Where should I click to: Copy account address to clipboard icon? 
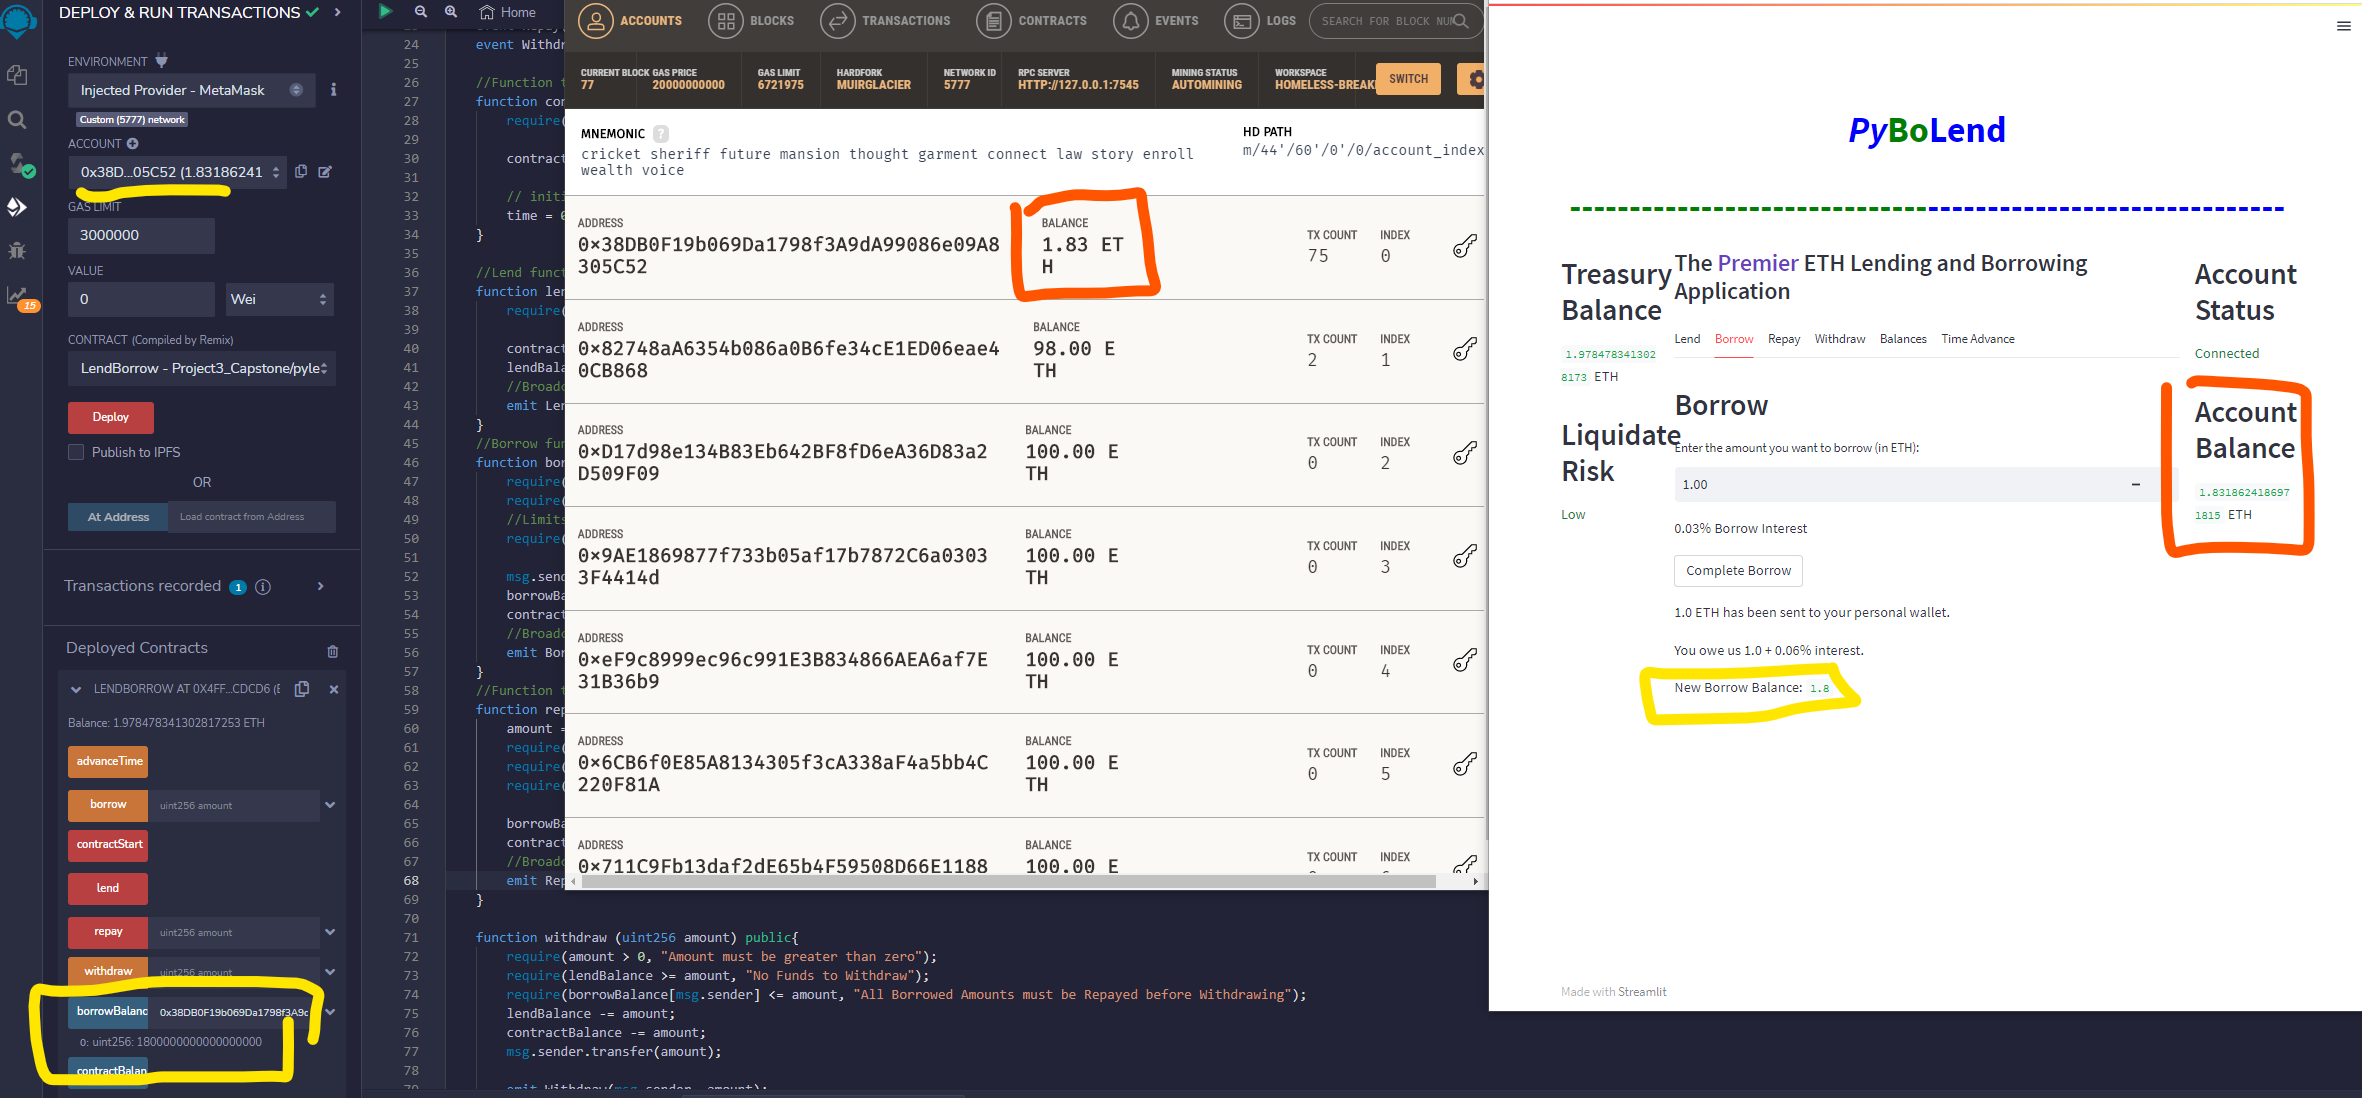point(301,172)
